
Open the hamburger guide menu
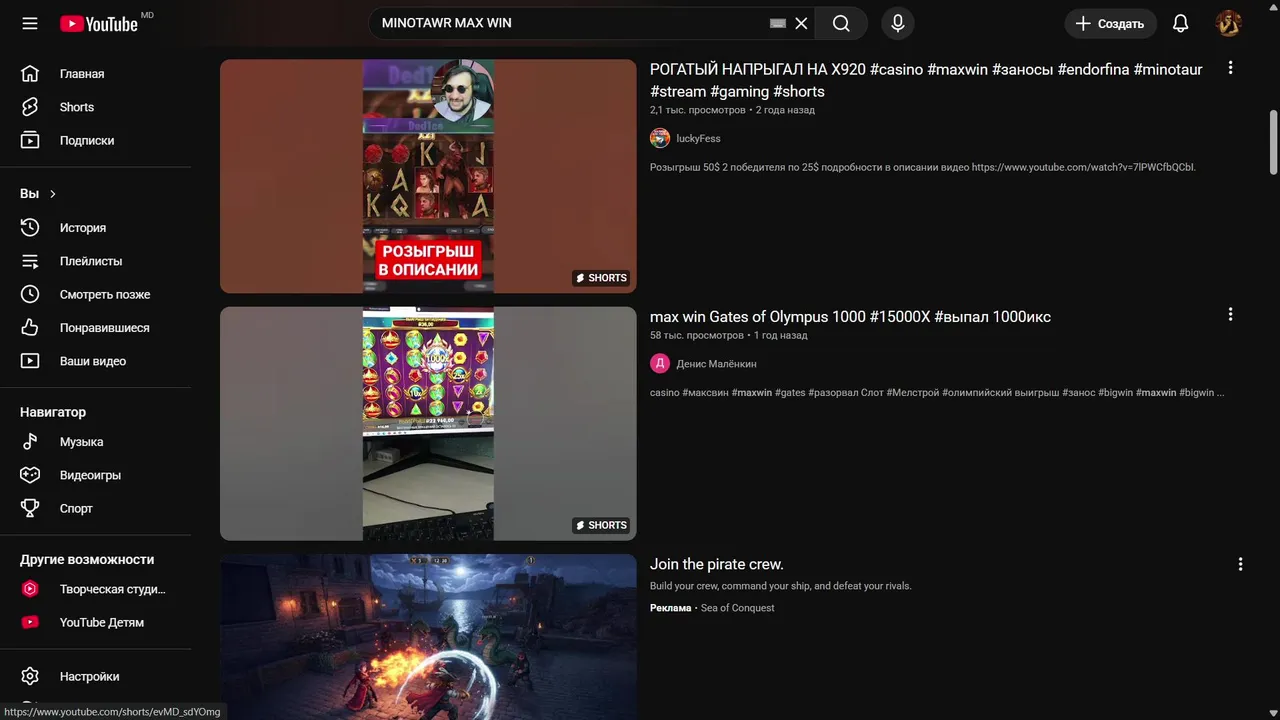coord(30,23)
